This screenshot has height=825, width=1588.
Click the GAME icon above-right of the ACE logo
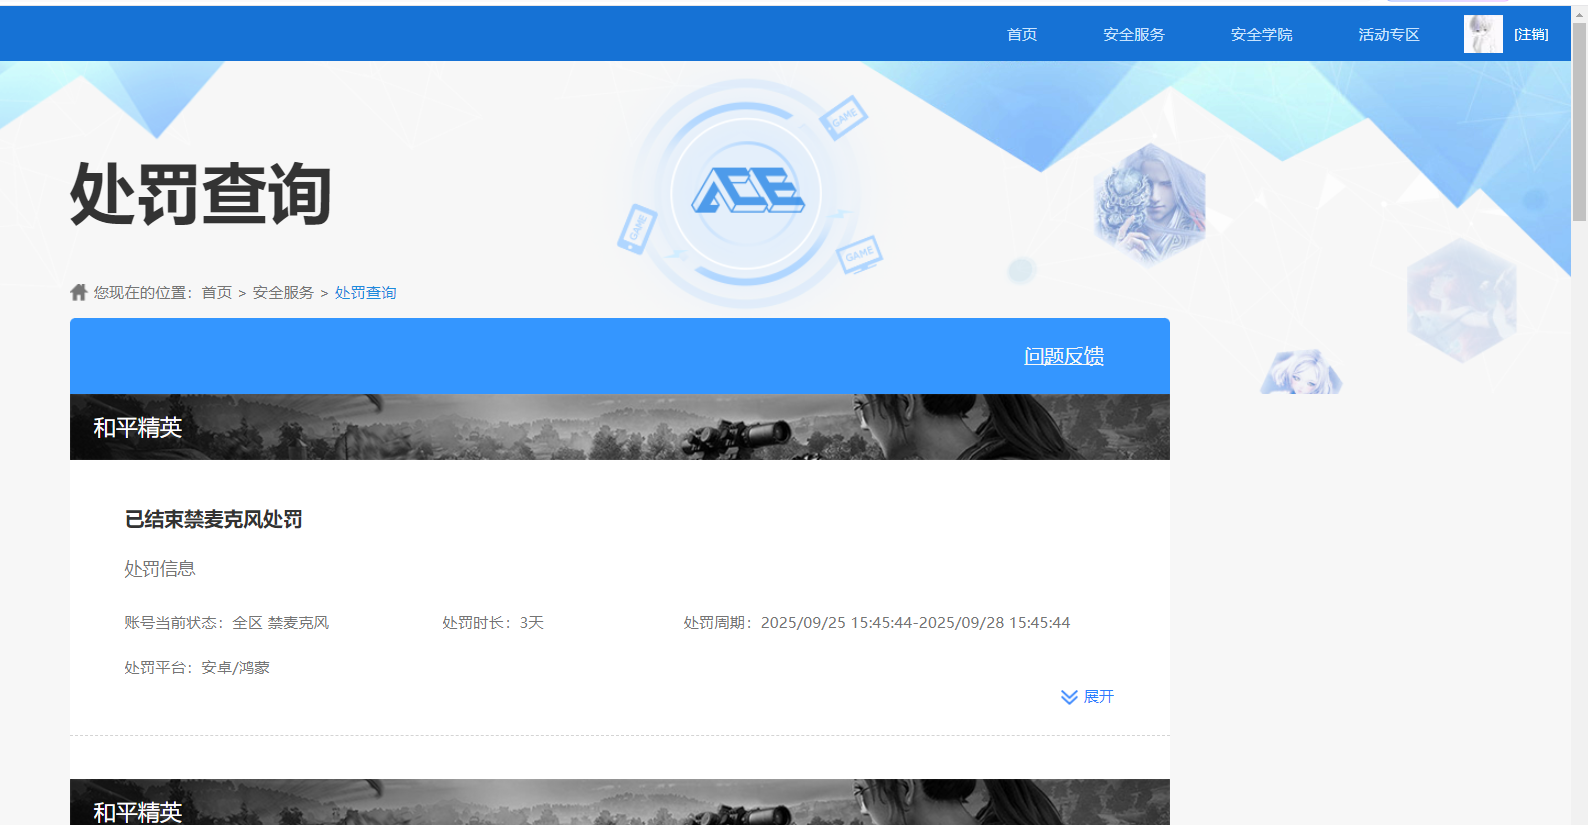pos(843,118)
